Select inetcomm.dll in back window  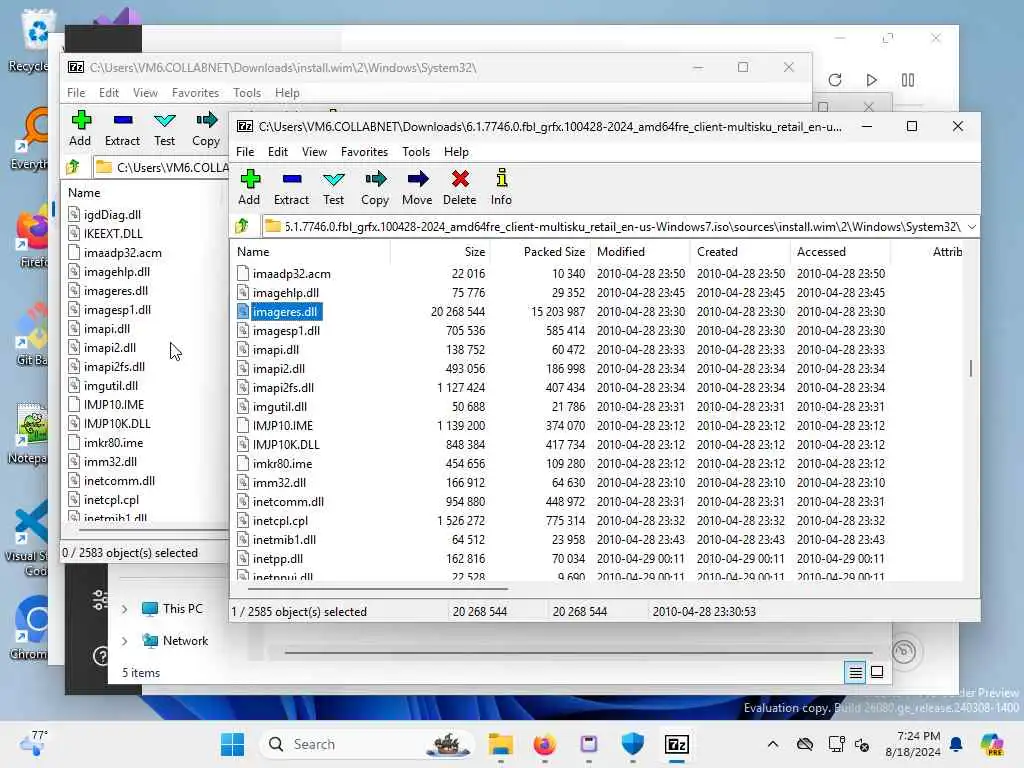pyautogui.click(x=120, y=481)
